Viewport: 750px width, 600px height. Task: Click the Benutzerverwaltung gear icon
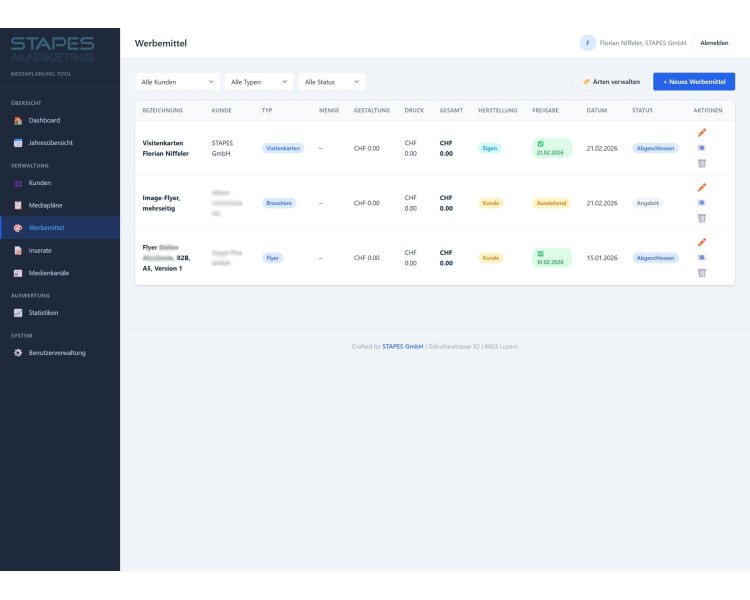pyautogui.click(x=18, y=353)
